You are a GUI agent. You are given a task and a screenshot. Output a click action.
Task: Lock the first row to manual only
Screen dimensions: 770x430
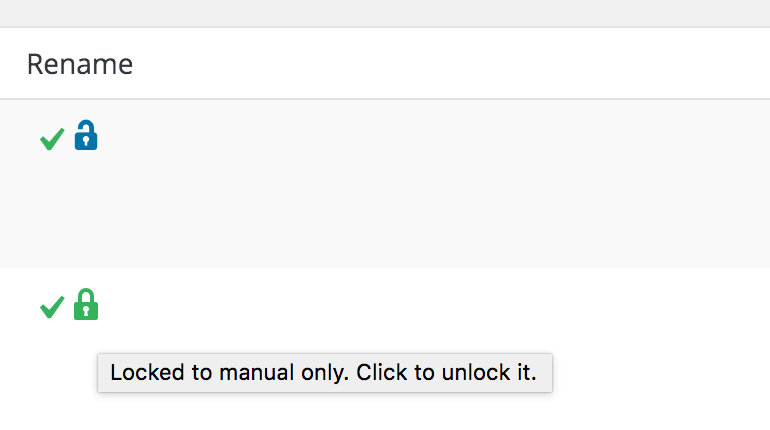click(86, 136)
